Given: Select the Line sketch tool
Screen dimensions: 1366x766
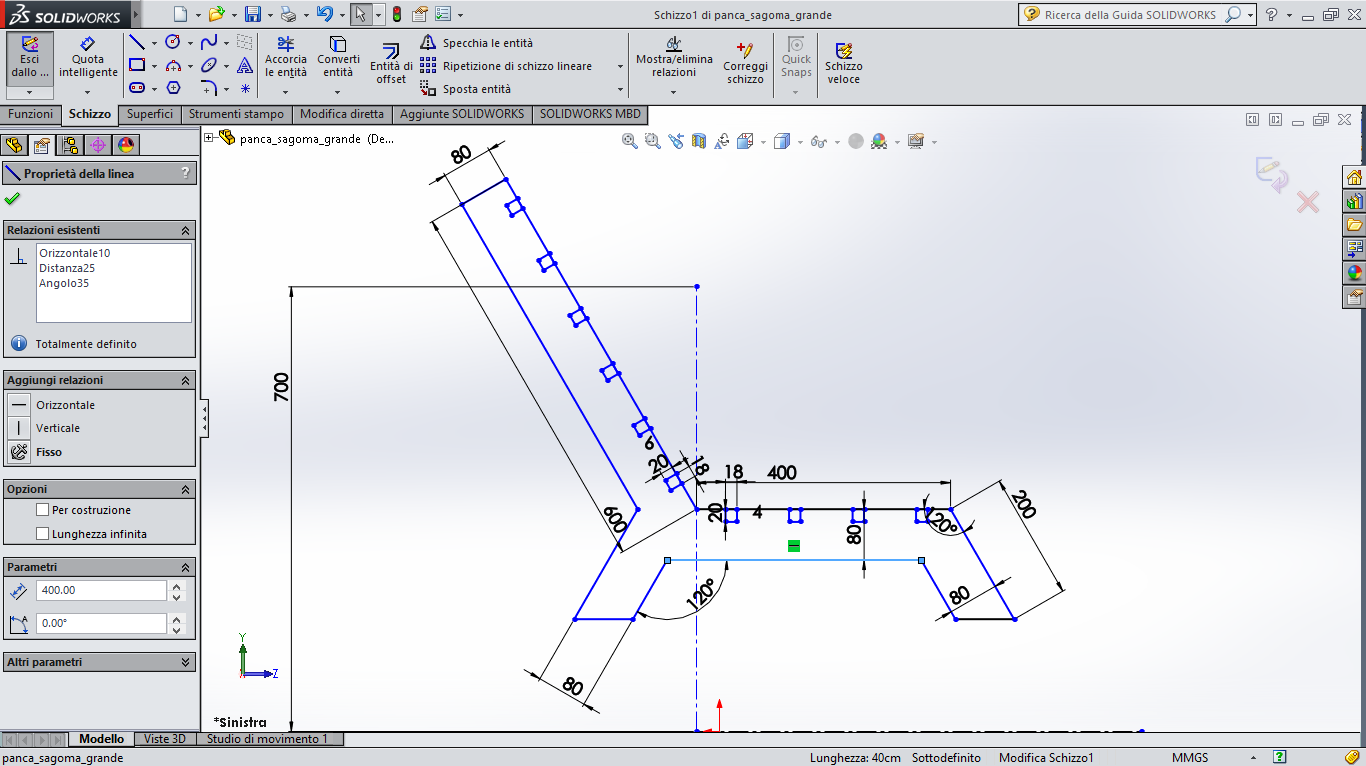Looking at the screenshot, I should tap(137, 43).
